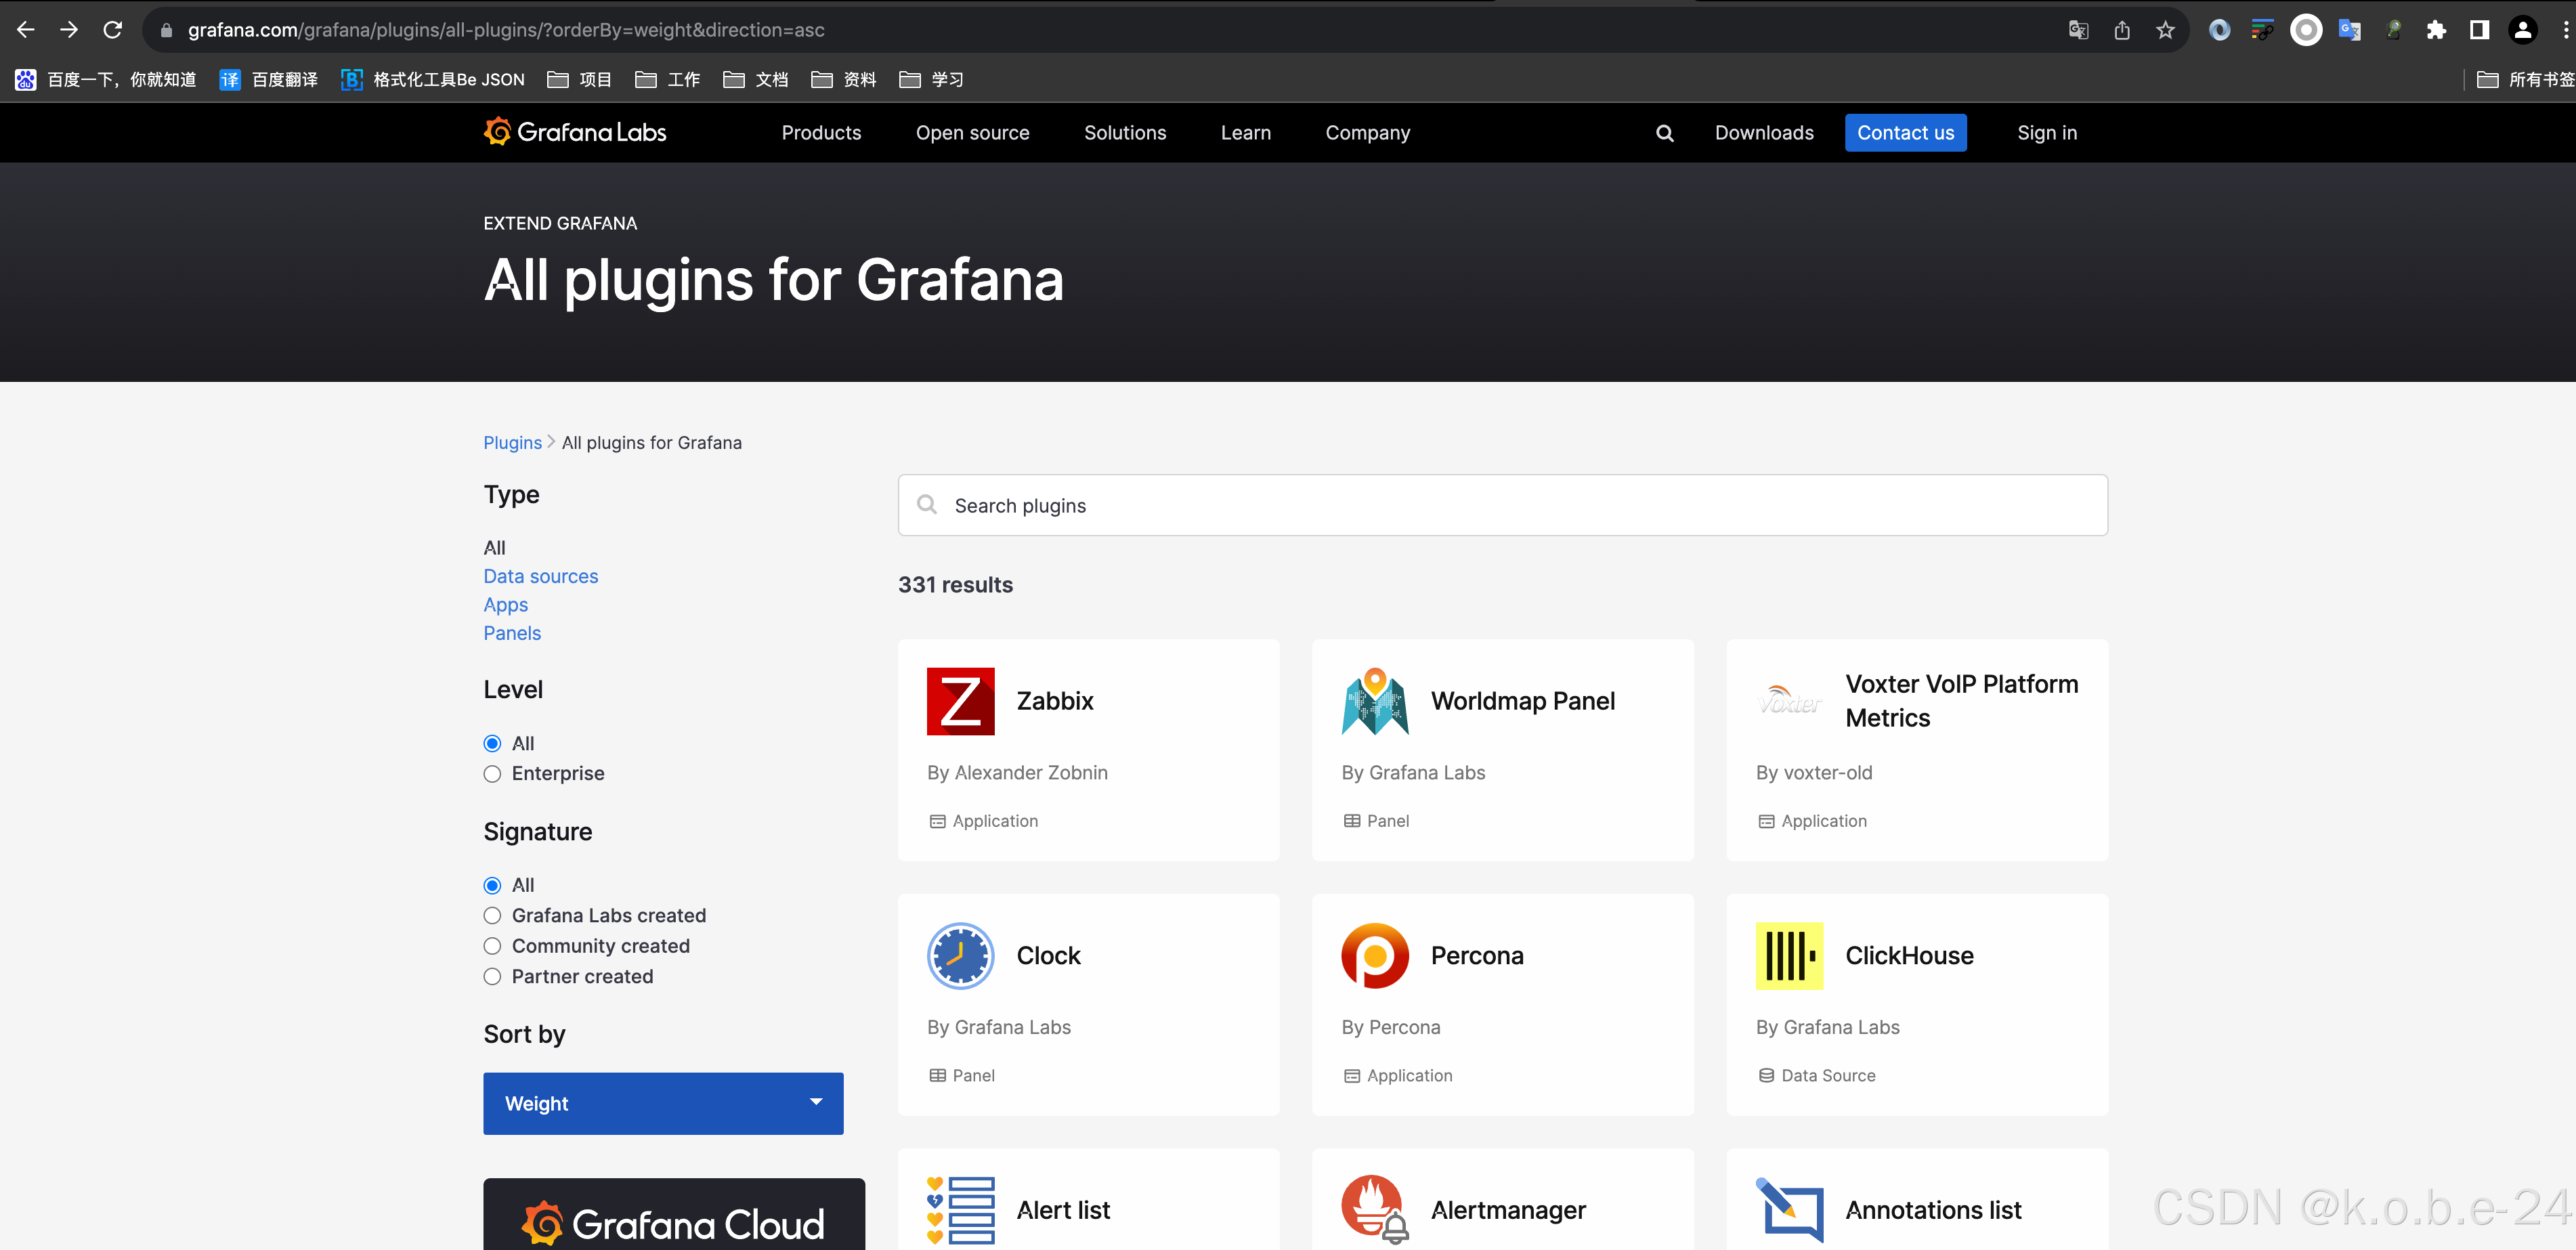Click the Google Translate extension icon
Image resolution: width=2576 pixels, height=1250 pixels.
tap(2349, 30)
